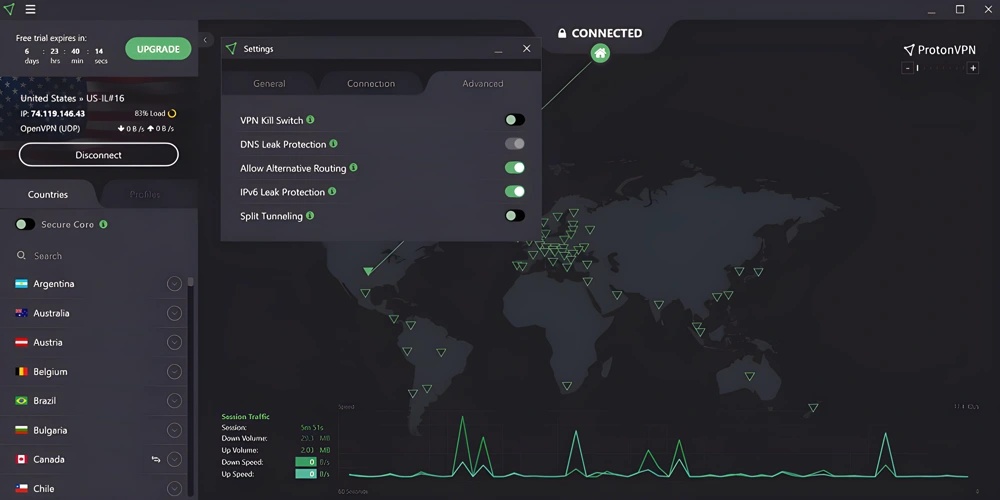Click the ProtonVPN logo in title bar
The width and height of the screenshot is (1000, 500).
8,10
